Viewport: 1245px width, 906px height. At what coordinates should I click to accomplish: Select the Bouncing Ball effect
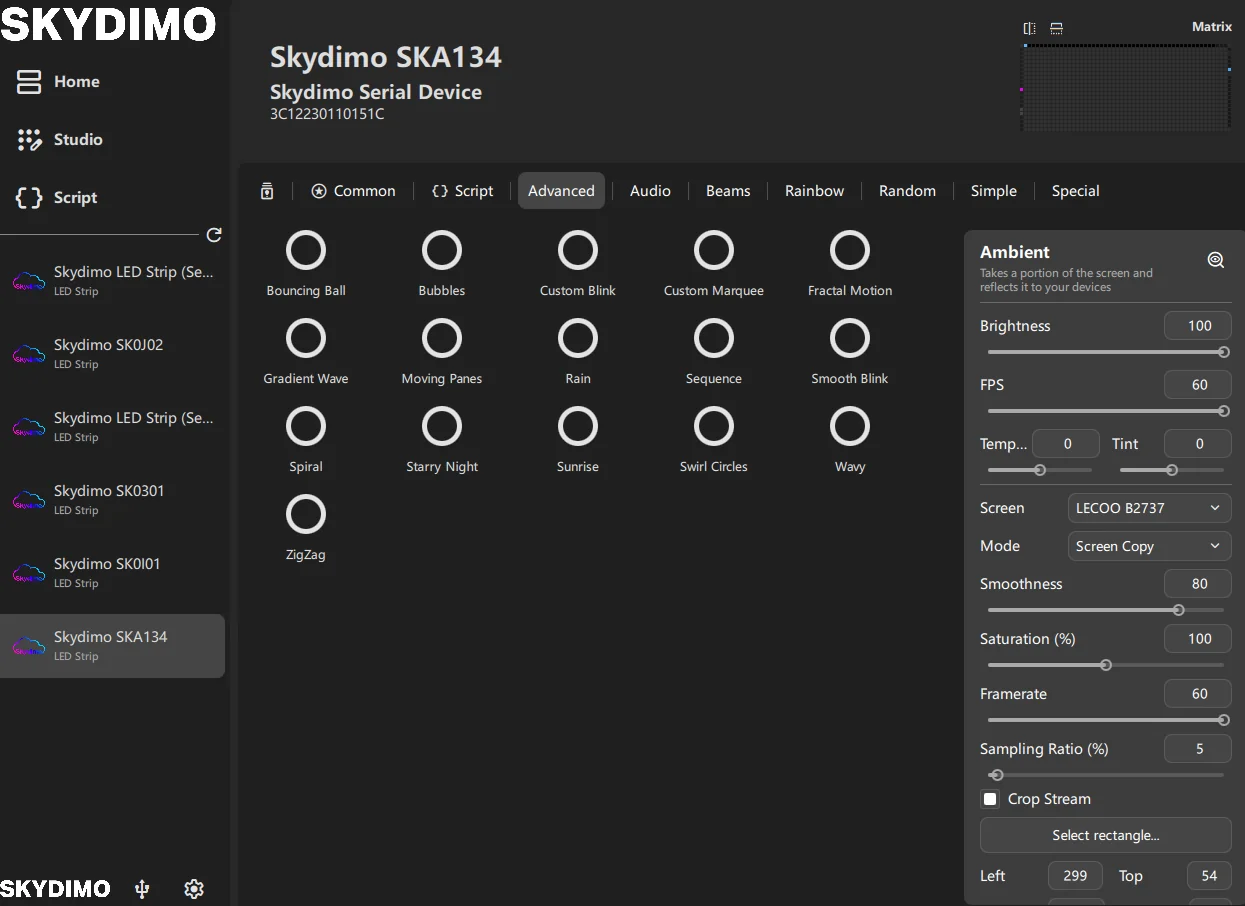coord(306,251)
